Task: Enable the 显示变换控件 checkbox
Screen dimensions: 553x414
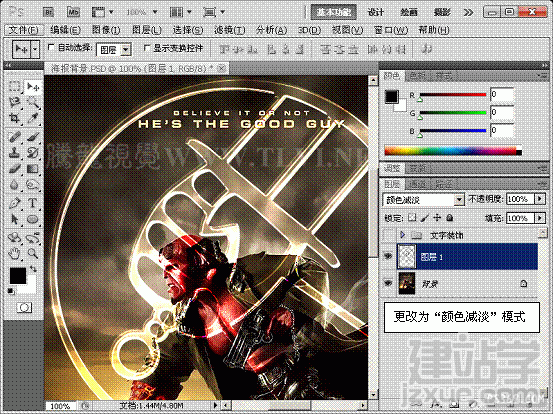Action: [147, 47]
